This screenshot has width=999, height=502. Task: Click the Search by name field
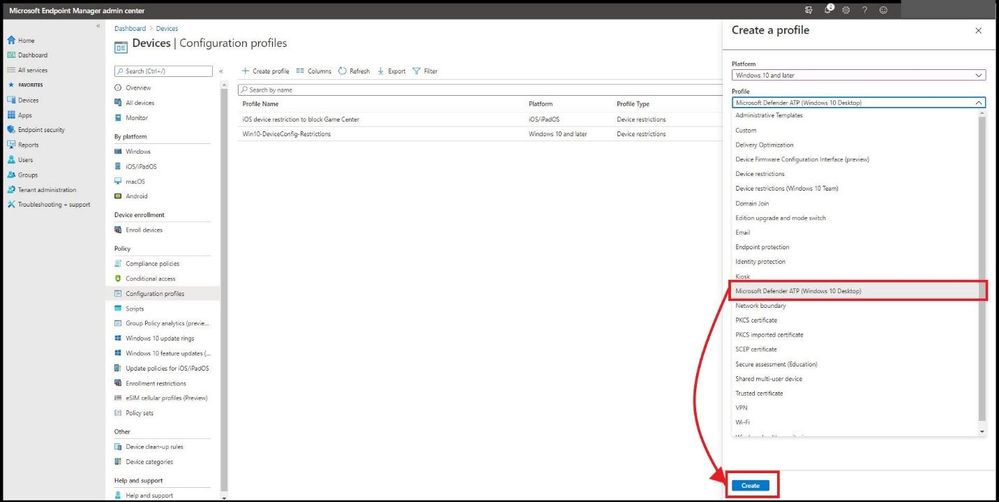tap(480, 90)
